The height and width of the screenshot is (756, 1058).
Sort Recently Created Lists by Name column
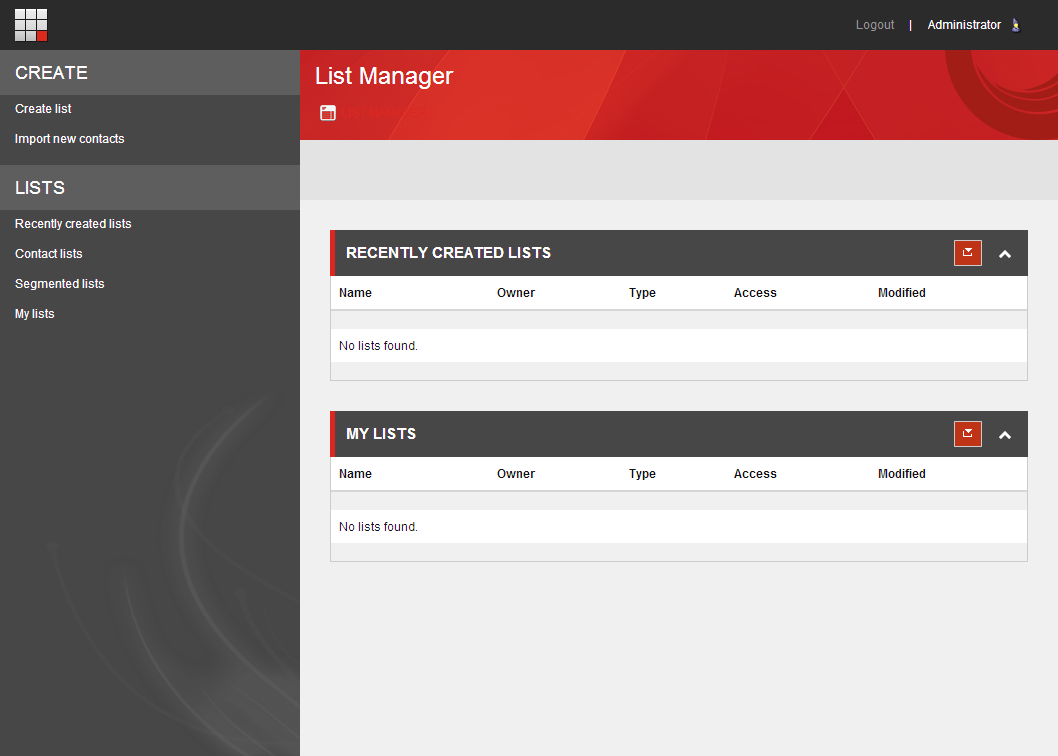tap(355, 293)
